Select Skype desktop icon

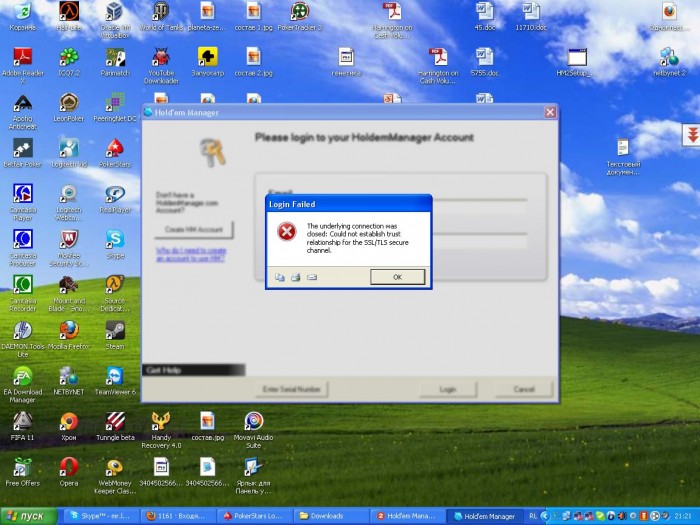click(115, 245)
